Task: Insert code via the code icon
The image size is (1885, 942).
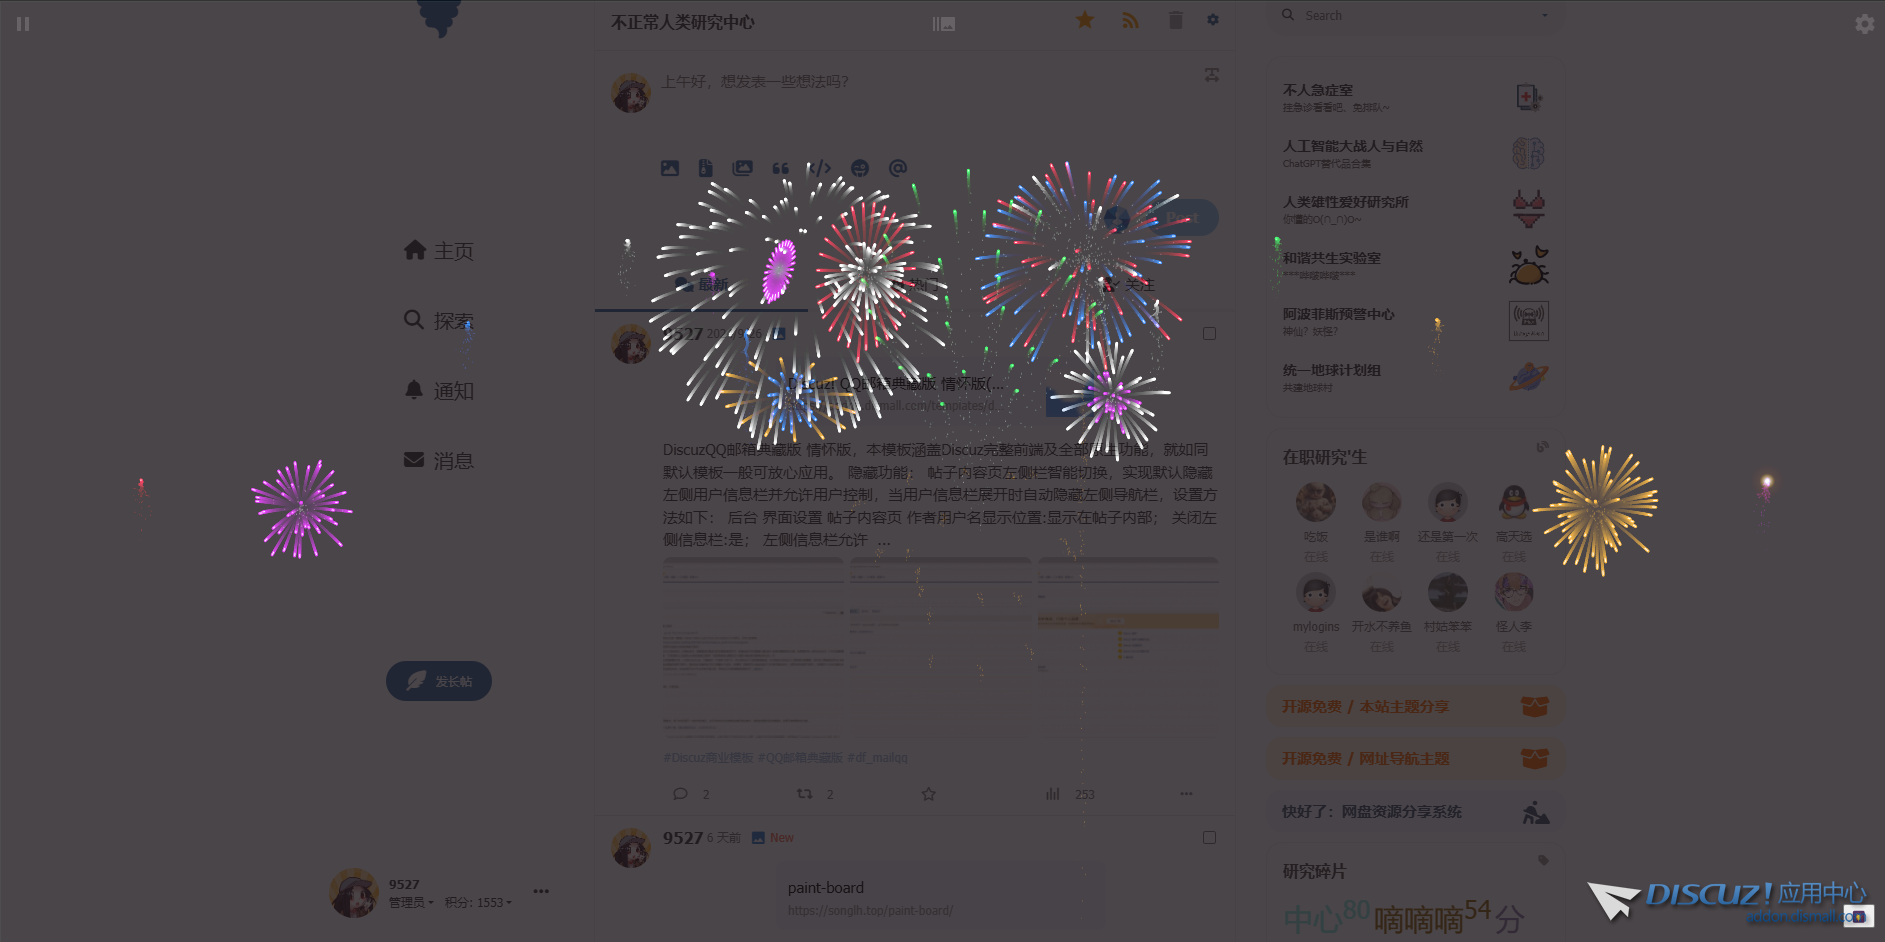Action: pyautogui.click(x=819, y=168)
